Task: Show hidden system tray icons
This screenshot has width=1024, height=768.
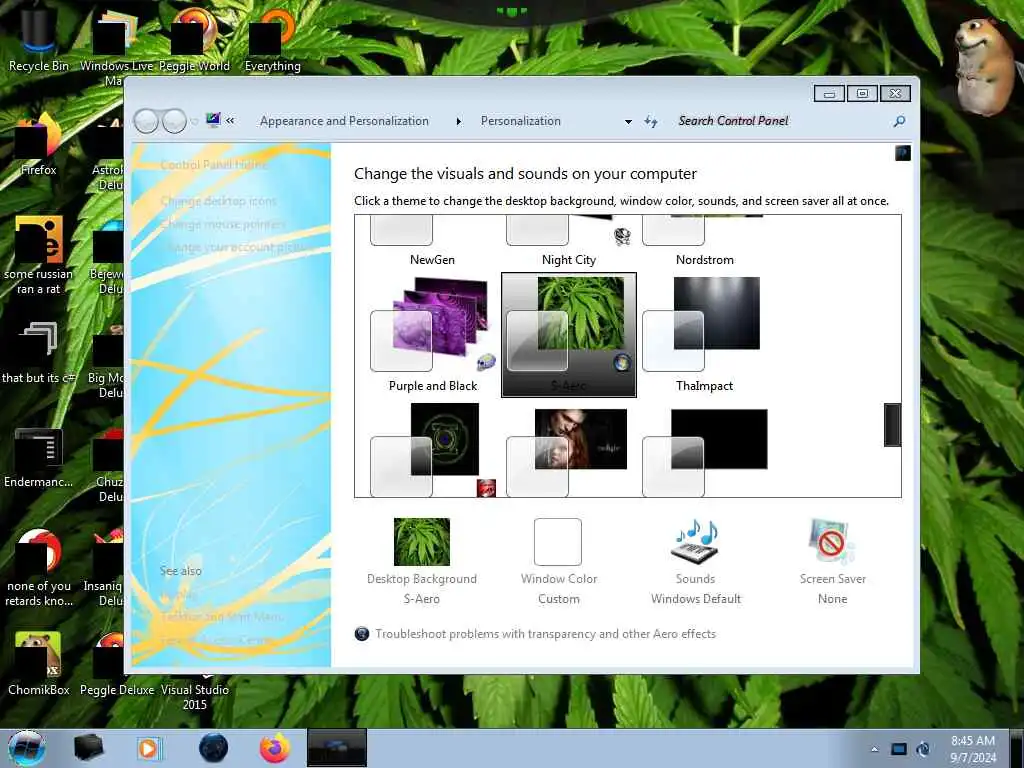Action: (874, 749)
